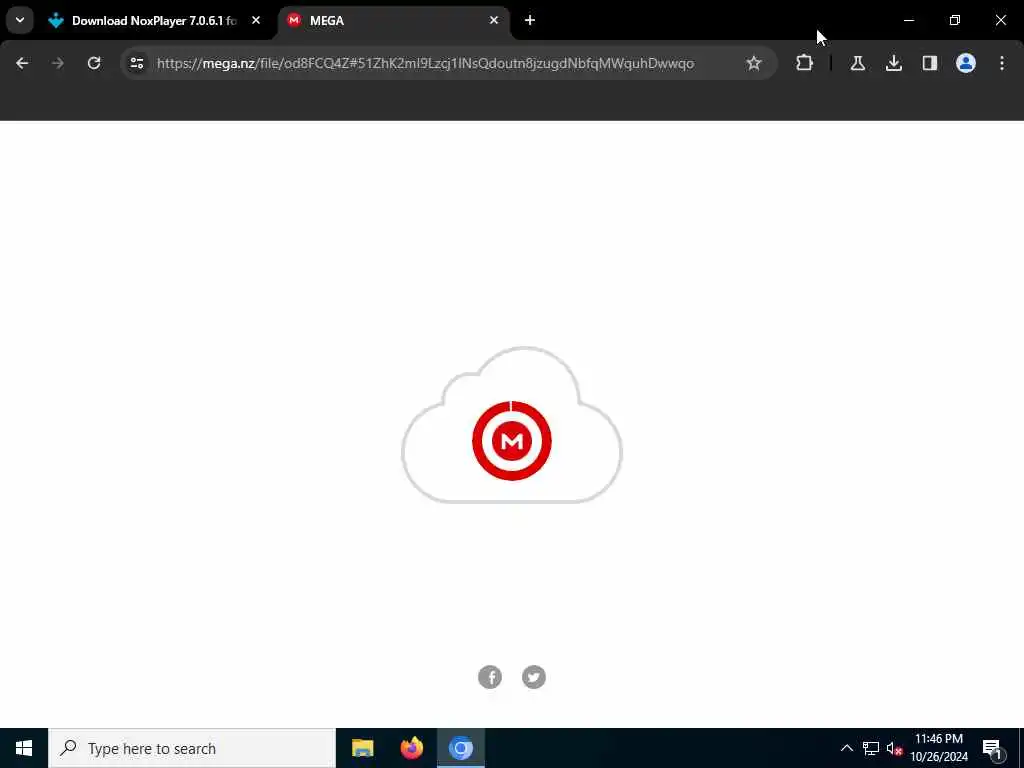
Task: Minimize the Chrome window
Action: pos(908,20)
